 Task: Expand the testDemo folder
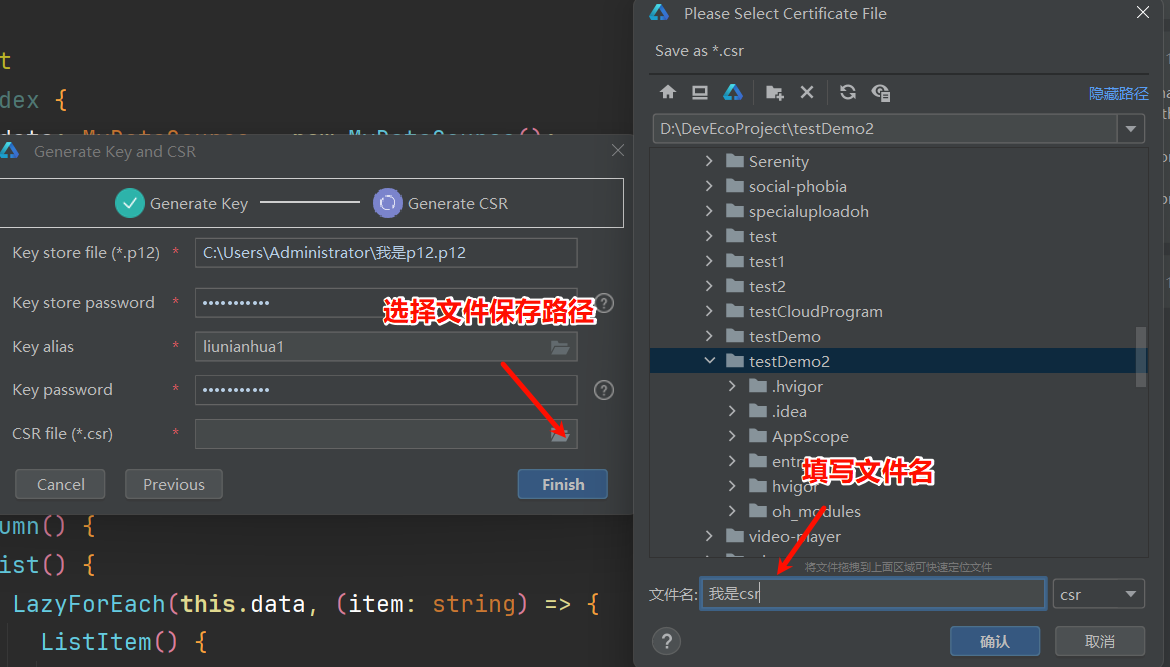(709, 336)
